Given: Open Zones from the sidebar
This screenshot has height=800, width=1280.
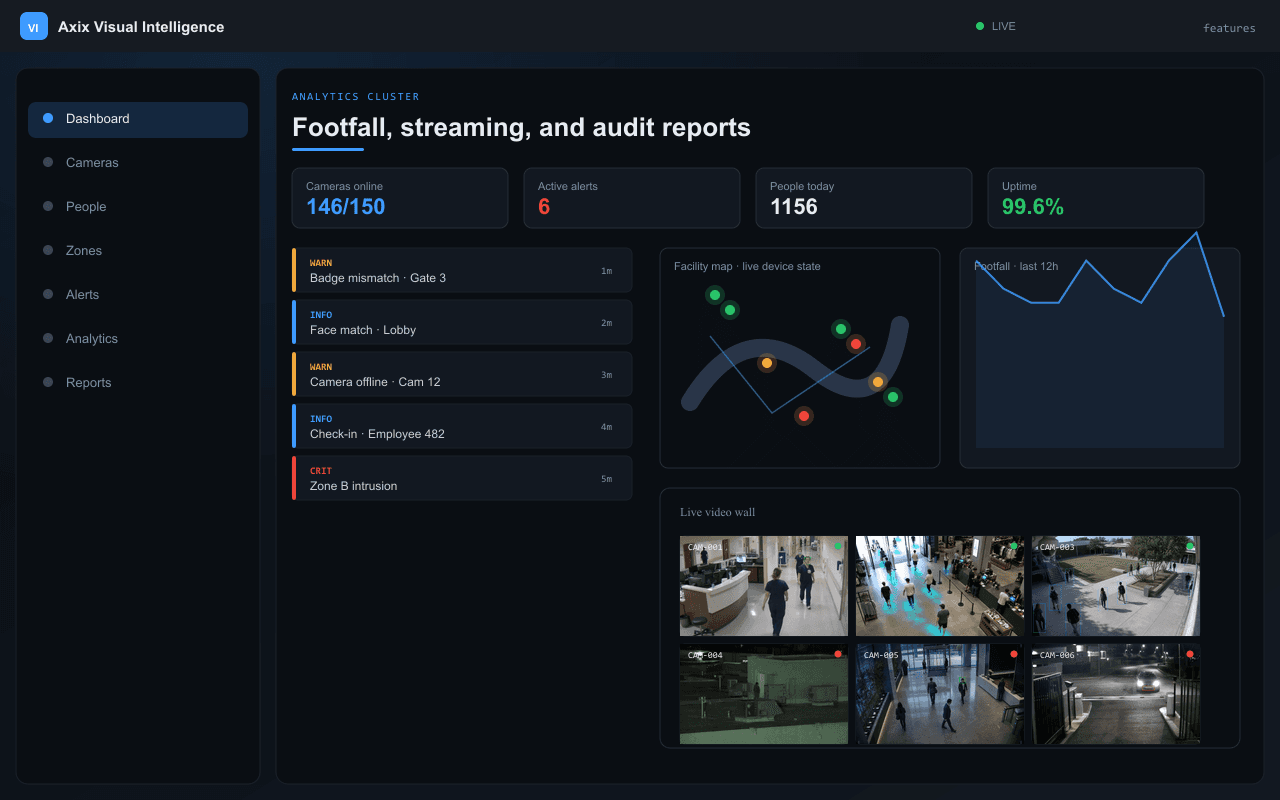Looking at the screenshot, I should (138, 251).
